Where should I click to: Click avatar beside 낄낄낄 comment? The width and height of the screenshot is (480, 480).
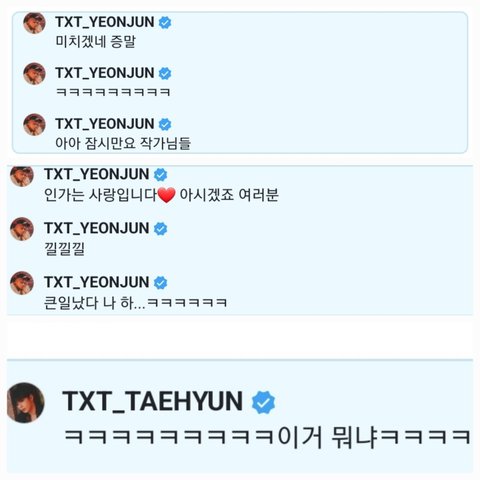click(x=22, y=229)
